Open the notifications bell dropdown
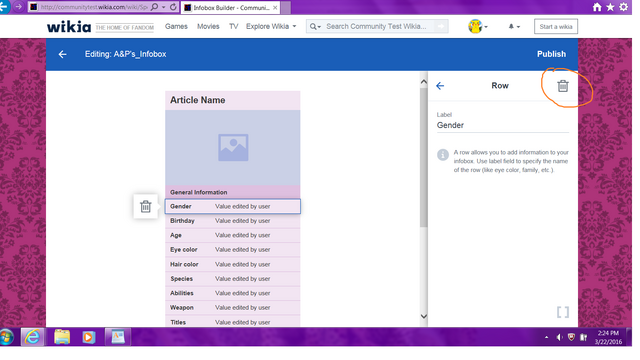This screenshot has height=360, width=640. pyautogui.click(x=514, y=27)
